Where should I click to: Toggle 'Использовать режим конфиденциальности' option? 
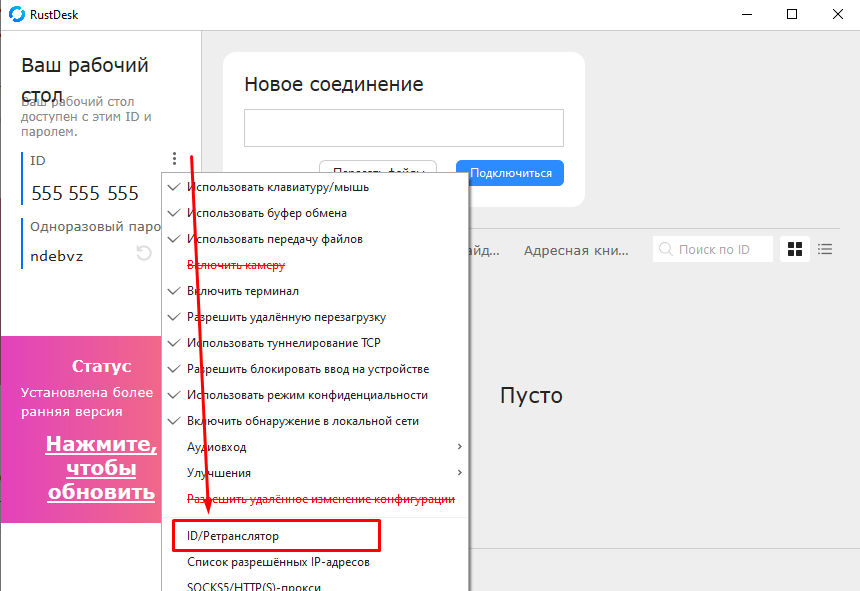(315, 395)
